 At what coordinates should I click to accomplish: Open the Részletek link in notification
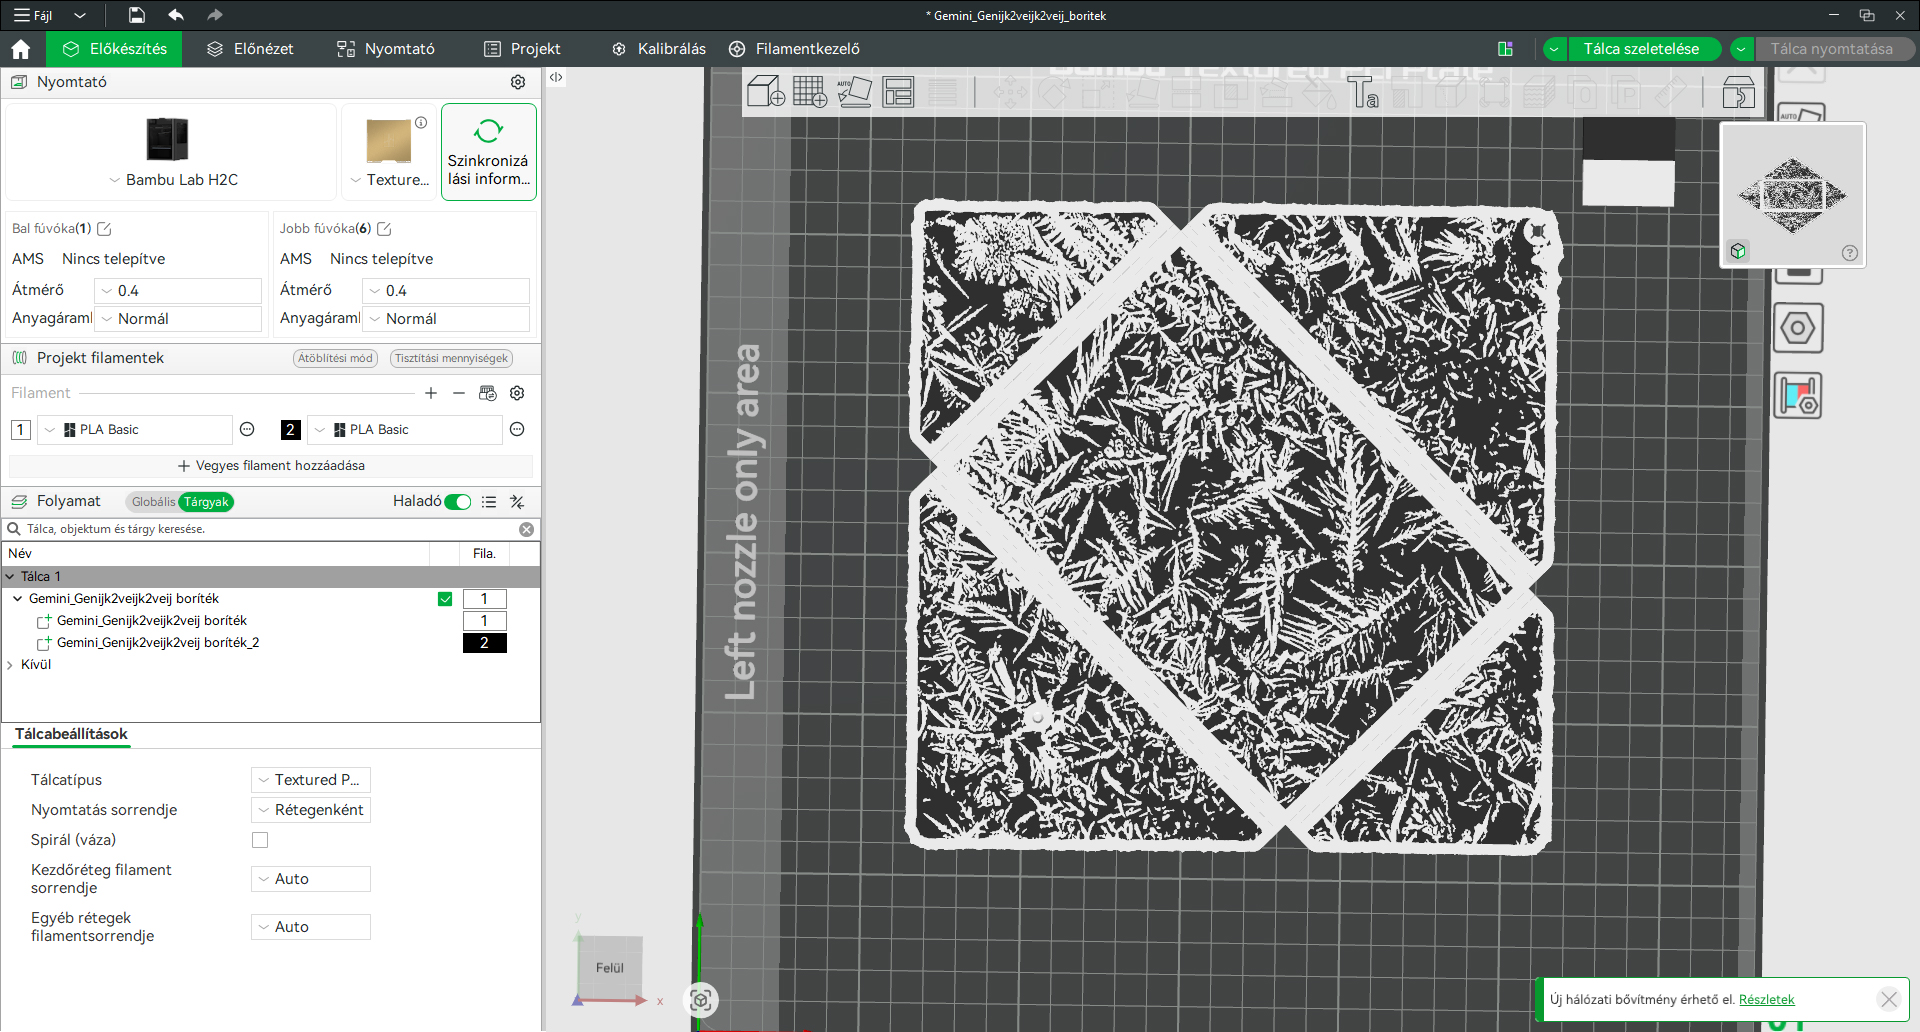coord(1766,999)
